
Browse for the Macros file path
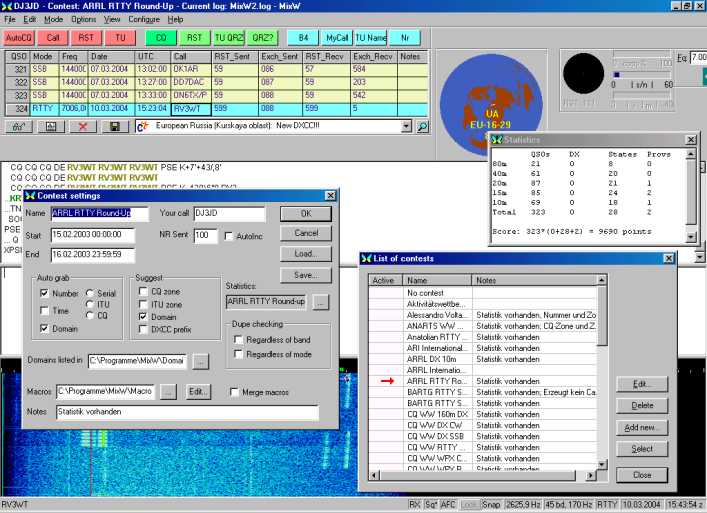tap(168, 392)
